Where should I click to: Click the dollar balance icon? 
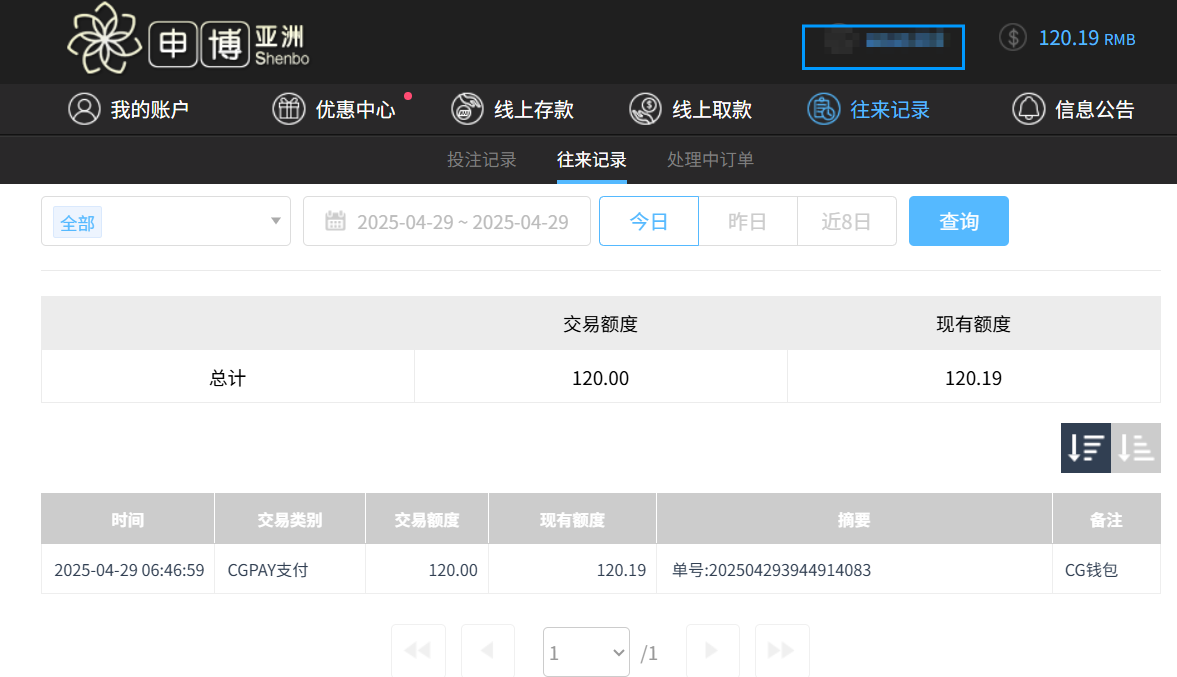pos(1013,38)
